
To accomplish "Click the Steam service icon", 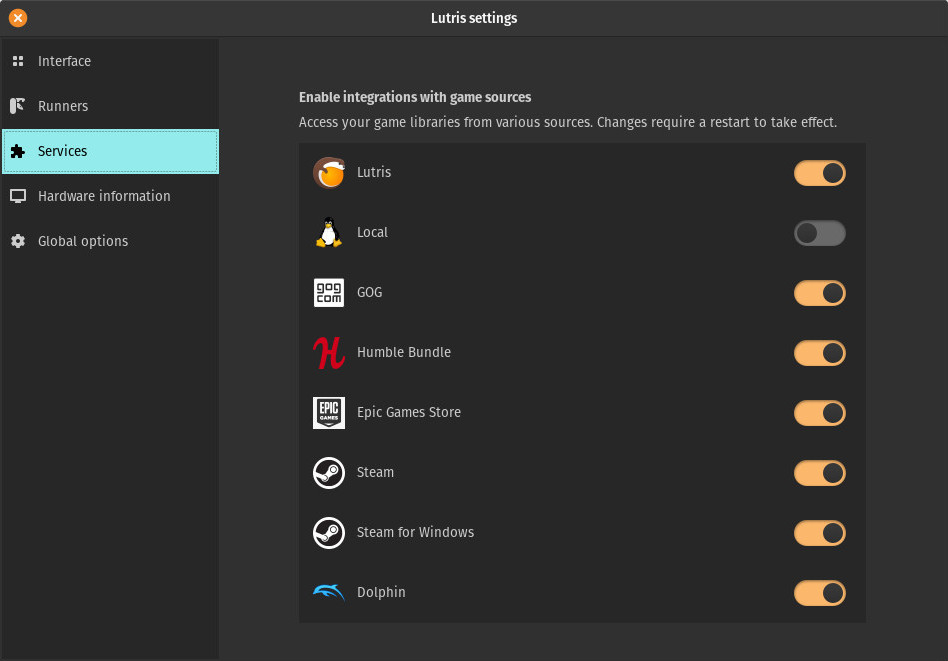I will (x=328, y=472).
